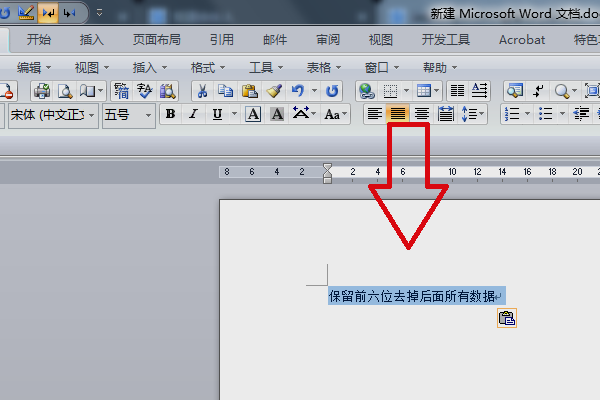Image resolution: width=600 pixels, height=400 pixels.
Task: Click the Undo arrow button
Action: pyautogui.click(x=298, y=91)
